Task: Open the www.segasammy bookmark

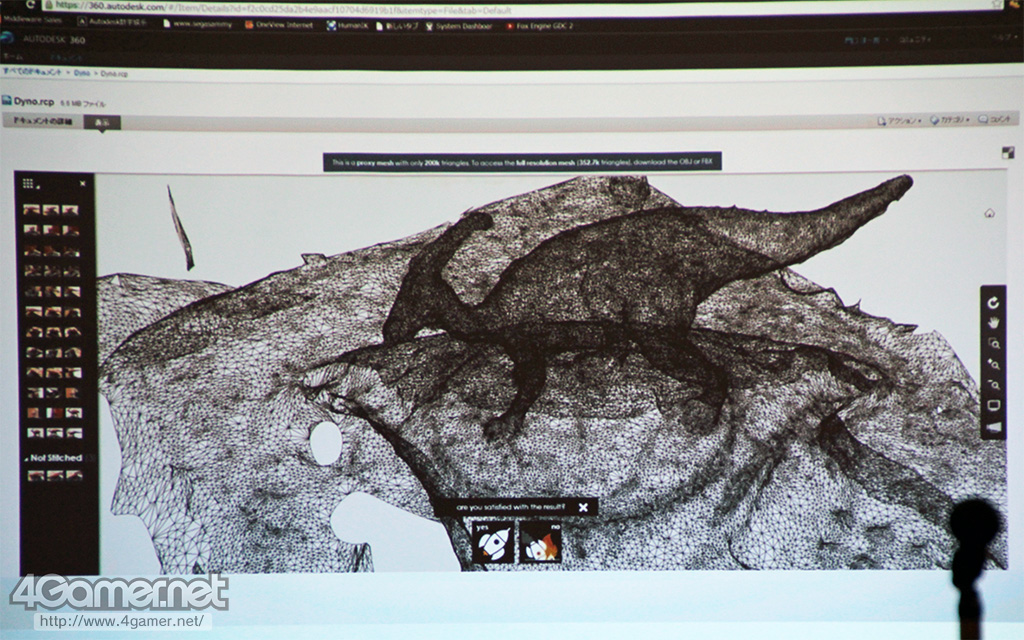Action: 197,24
